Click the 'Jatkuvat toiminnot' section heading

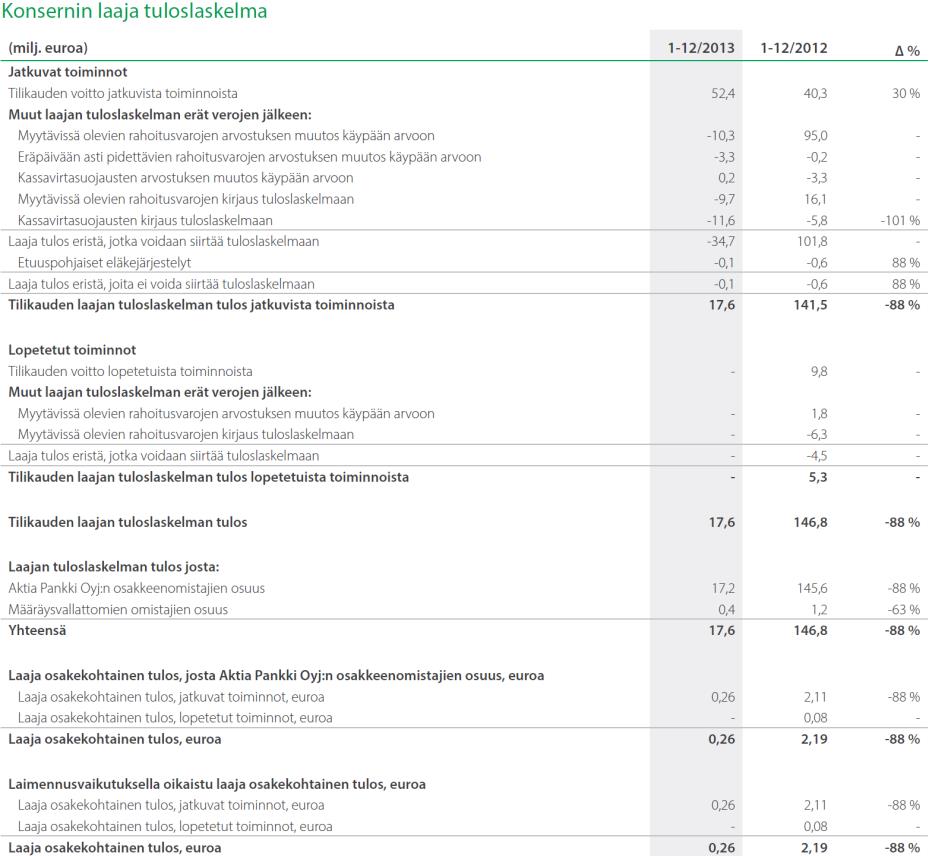click(x=68, y=72)
